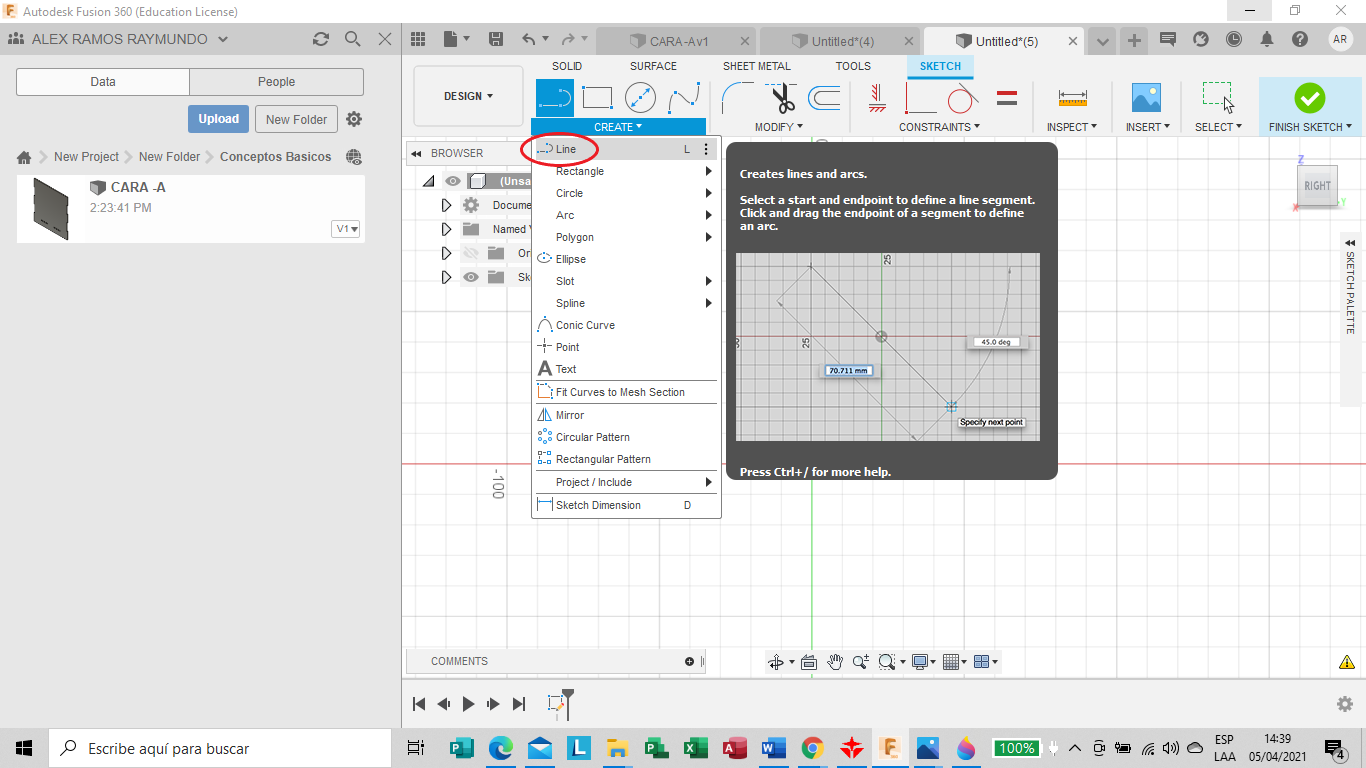This screenshot has height=768, width=1366.
Task: Click the Save disk icon
Action: [x=495, y=39]
